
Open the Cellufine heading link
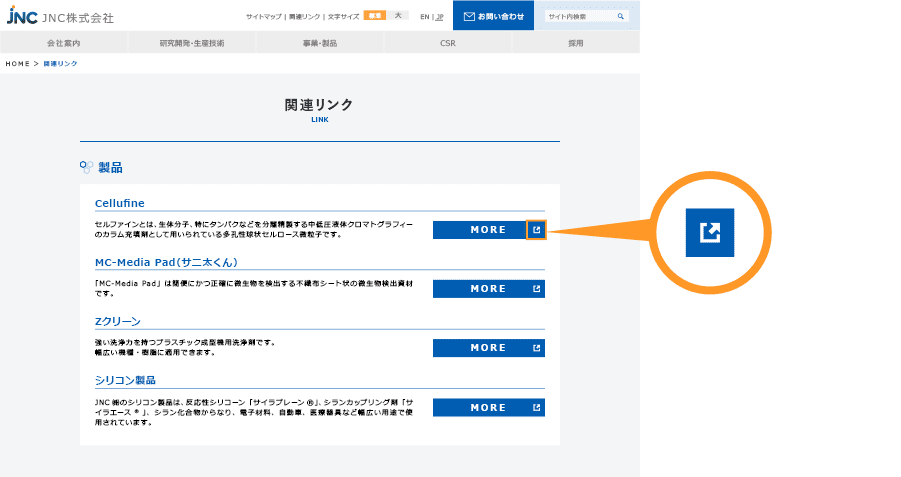tap(120, 203)
